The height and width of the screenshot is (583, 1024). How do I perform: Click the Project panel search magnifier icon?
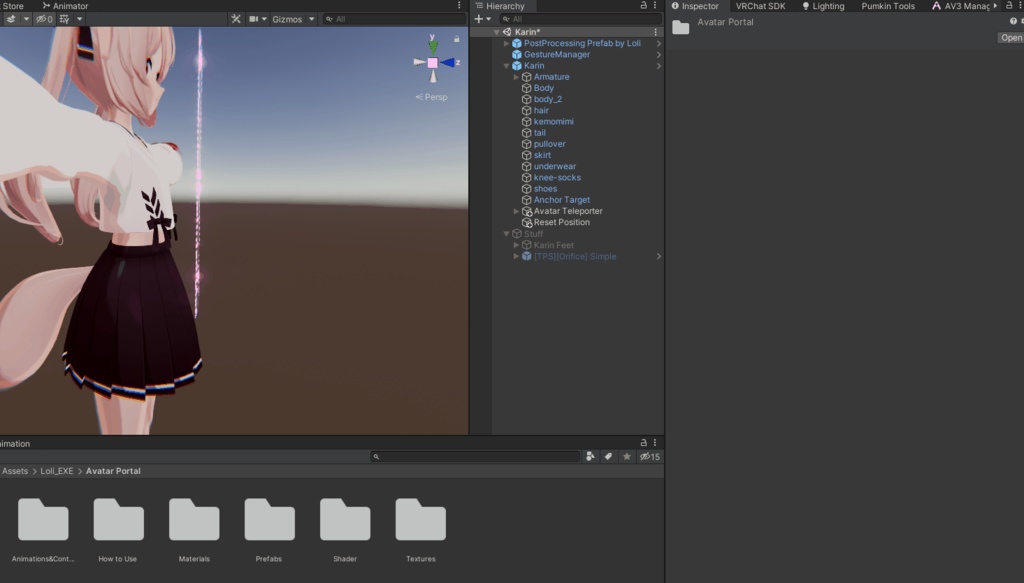377,456
